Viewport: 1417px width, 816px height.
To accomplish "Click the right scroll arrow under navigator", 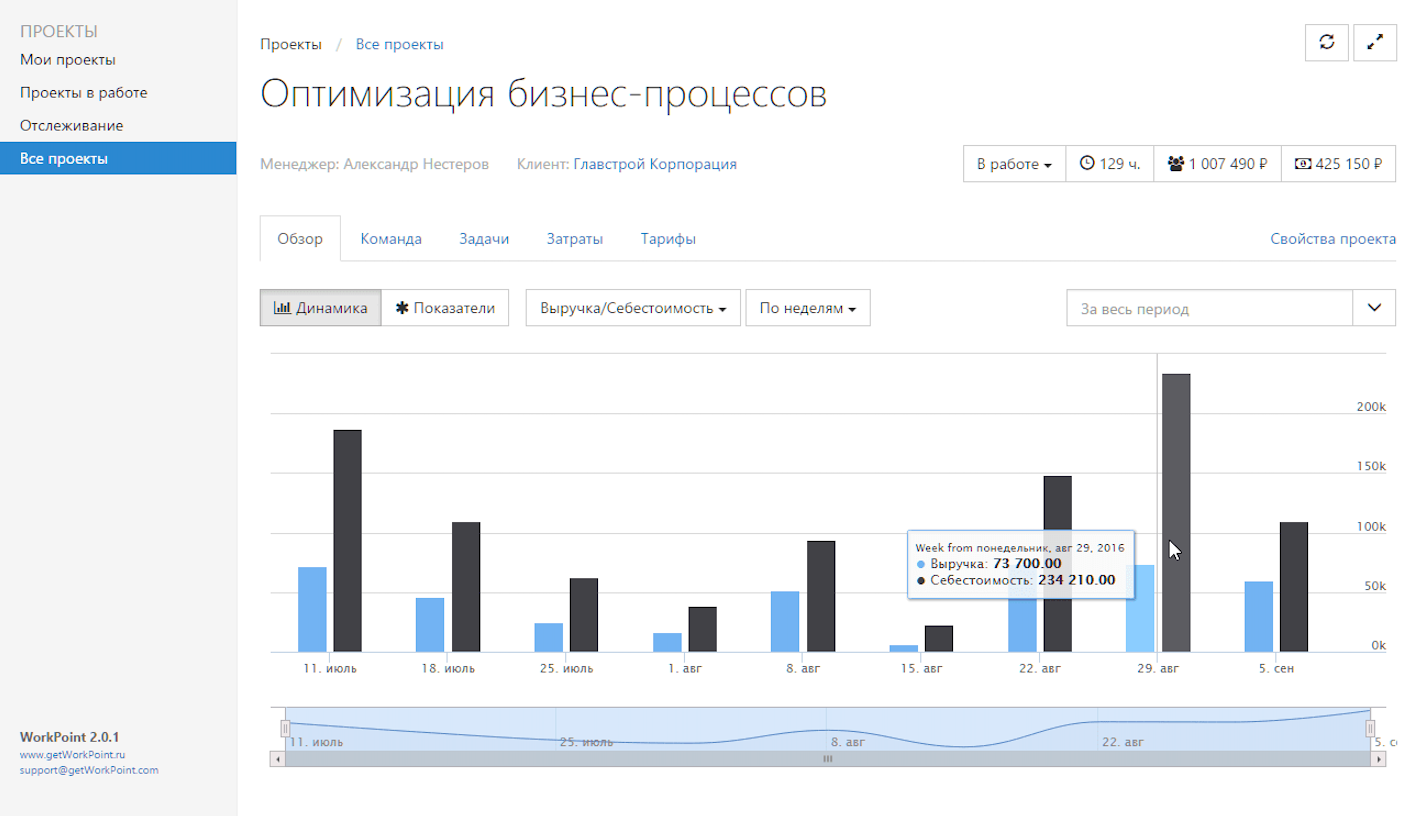I will 1380,760.
